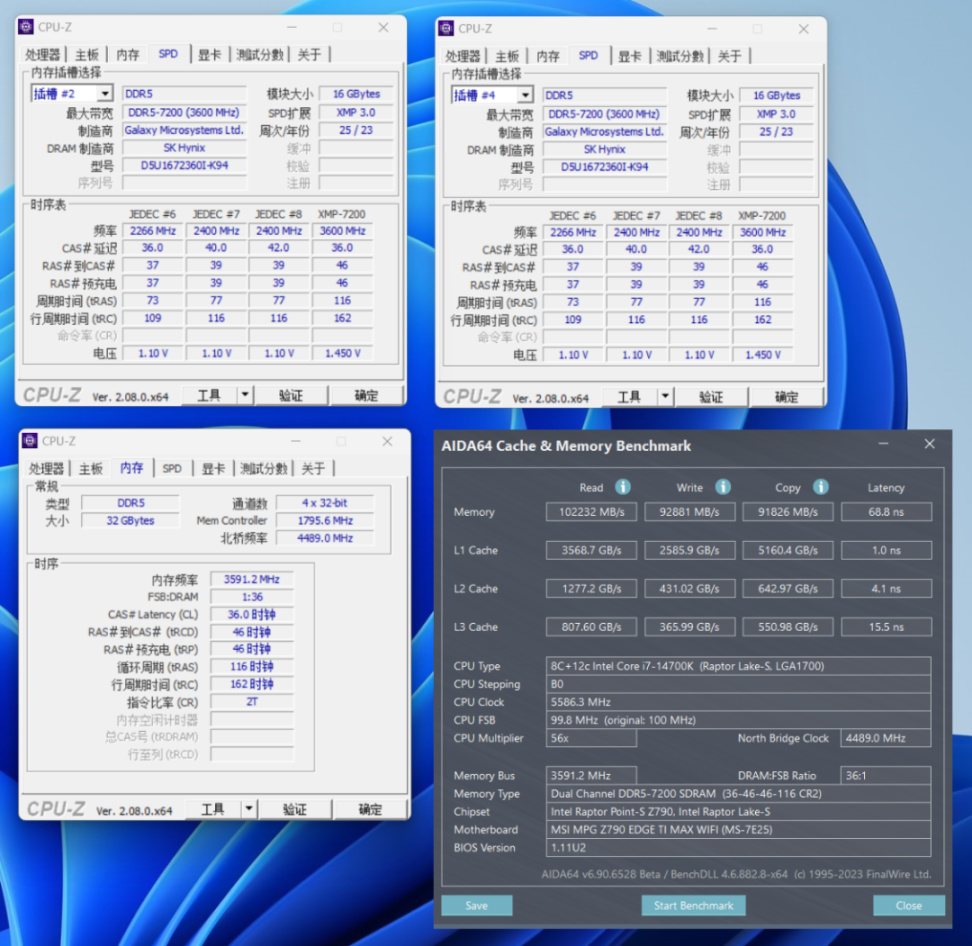Click 内存频率 value 3591.2 MHz in CPU-Z
The height and width of the screenshot is (946, 972).
coord(252,579)
